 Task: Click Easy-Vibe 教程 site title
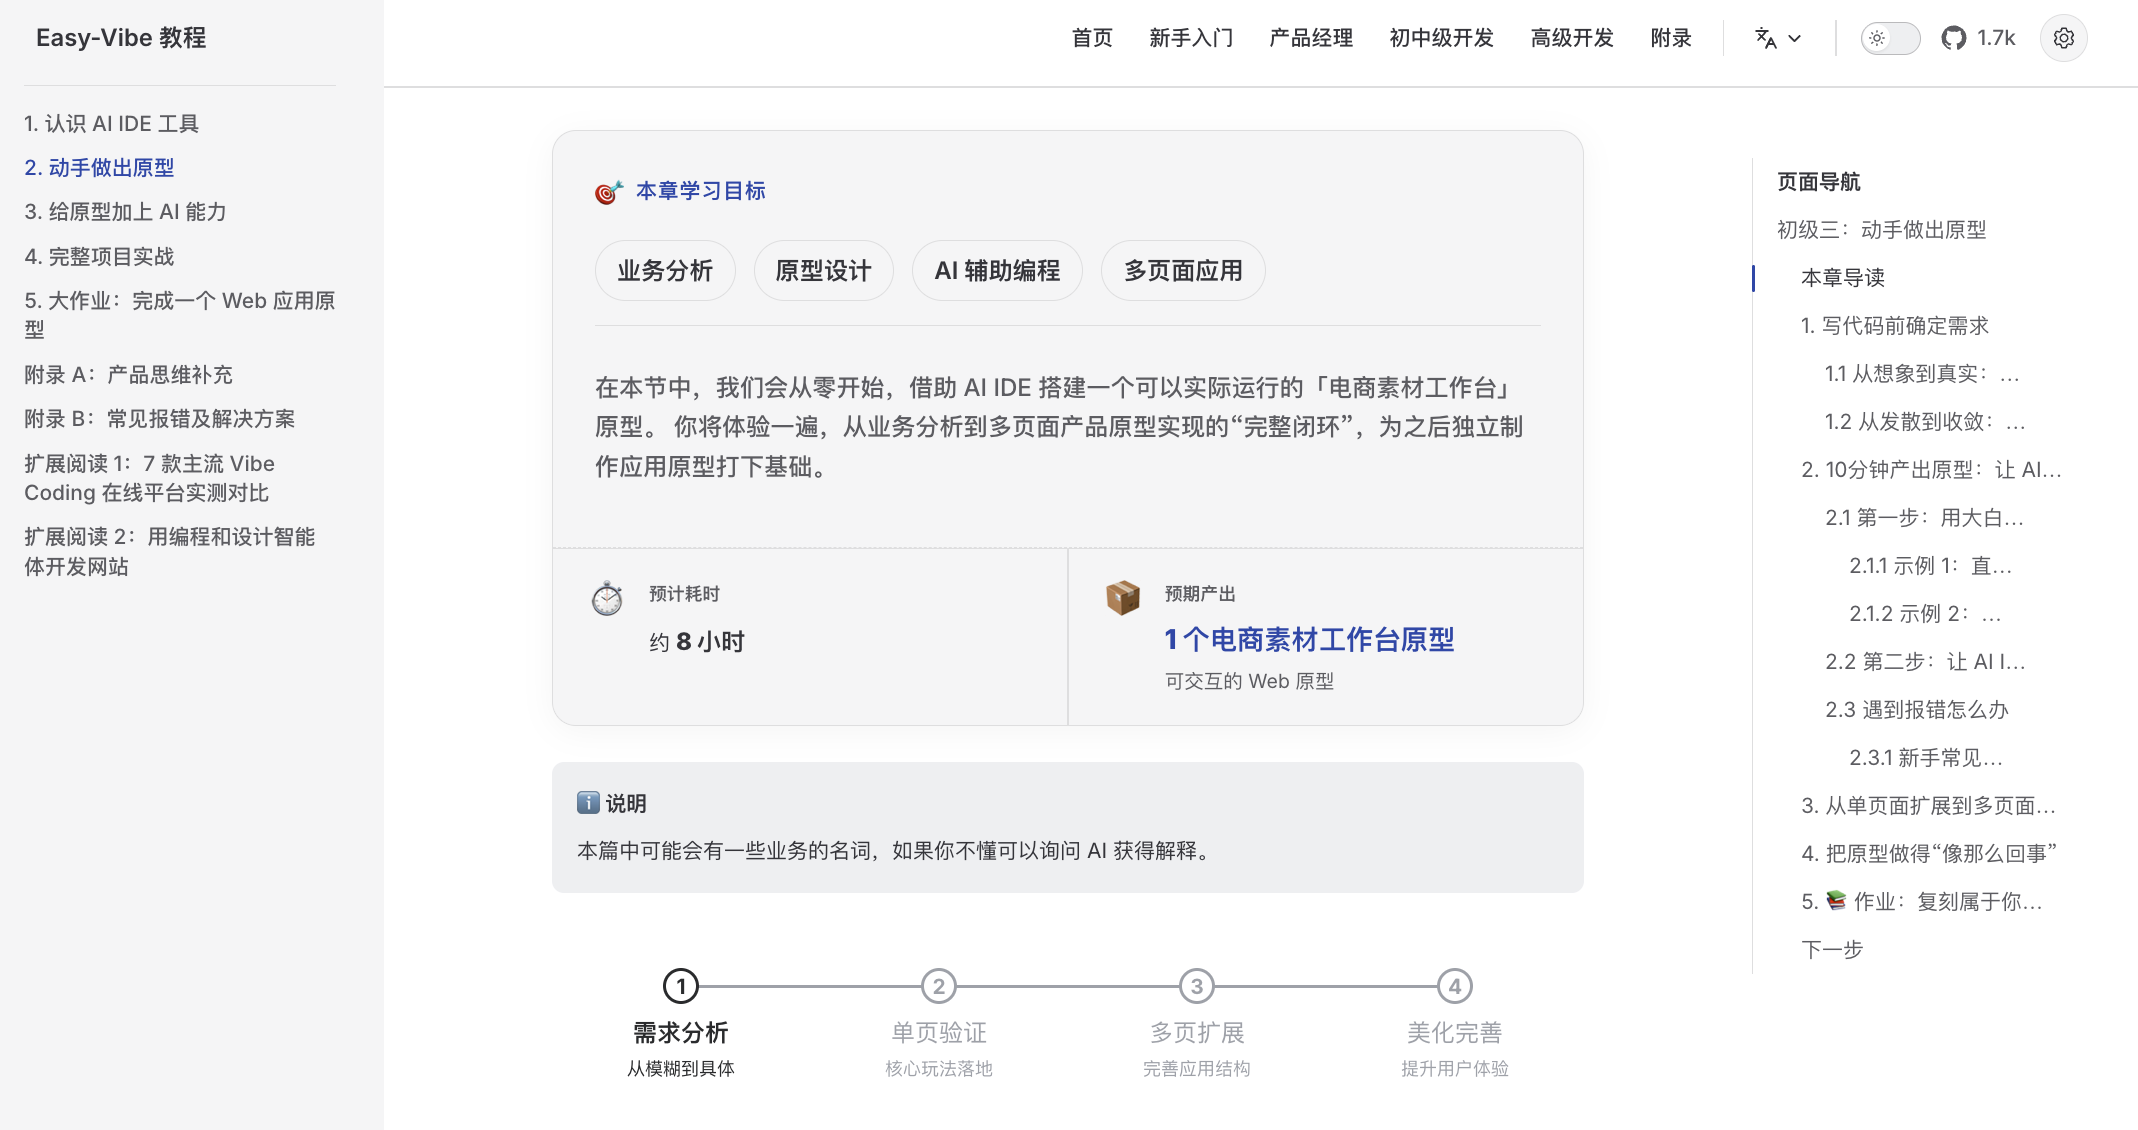click(x=121, y=38)
